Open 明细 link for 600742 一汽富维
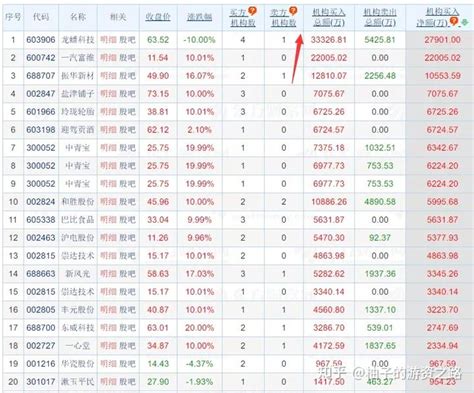This screenshot has width=474, height=393. [x=108, y=58]
